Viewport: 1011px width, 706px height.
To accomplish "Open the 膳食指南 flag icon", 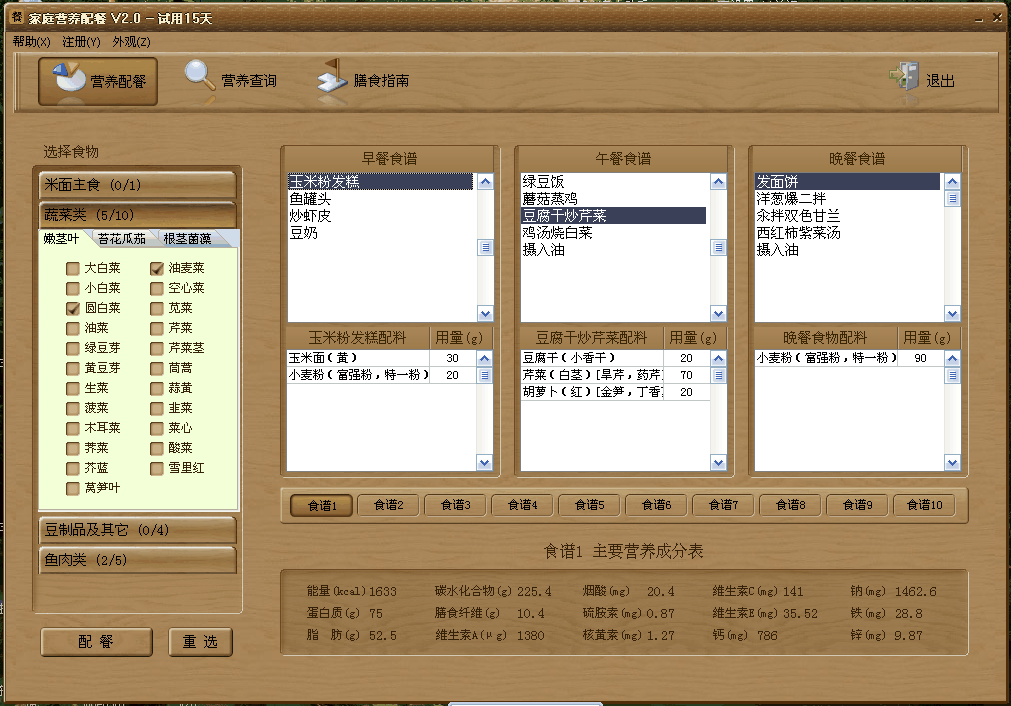I will (x=333, y=77).
